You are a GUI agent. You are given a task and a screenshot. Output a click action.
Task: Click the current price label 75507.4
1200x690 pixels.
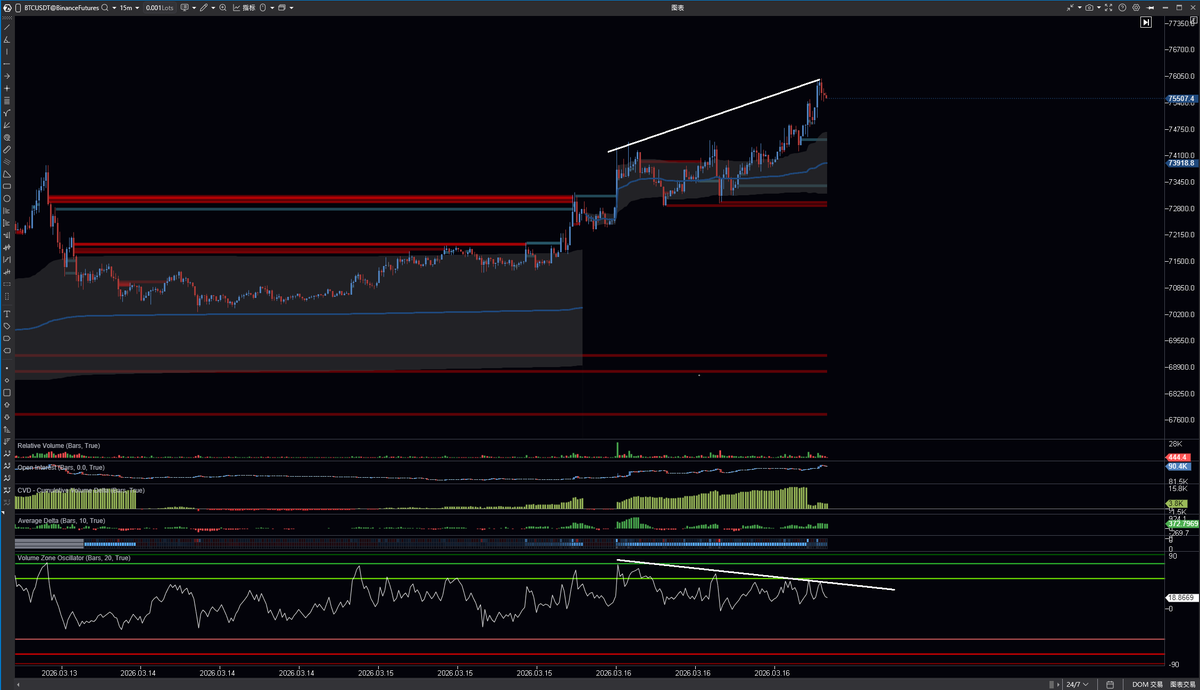coord(1181,99)
